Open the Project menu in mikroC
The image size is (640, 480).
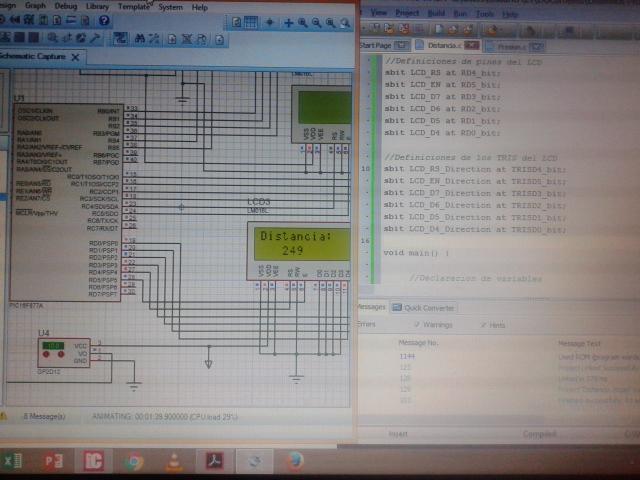407,13
